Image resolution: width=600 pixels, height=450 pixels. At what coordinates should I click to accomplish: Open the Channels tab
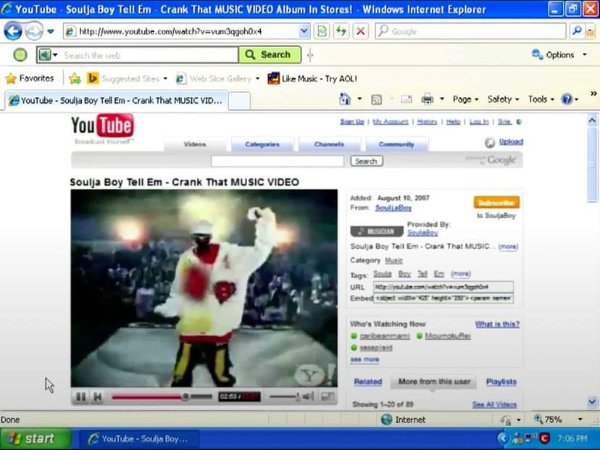pyautogui.click(x=329, y=144)
